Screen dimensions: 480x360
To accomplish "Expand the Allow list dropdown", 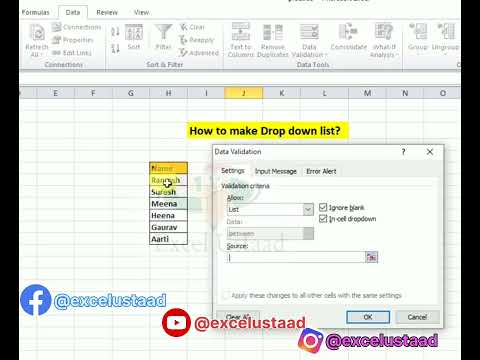I will click(308, 209).
